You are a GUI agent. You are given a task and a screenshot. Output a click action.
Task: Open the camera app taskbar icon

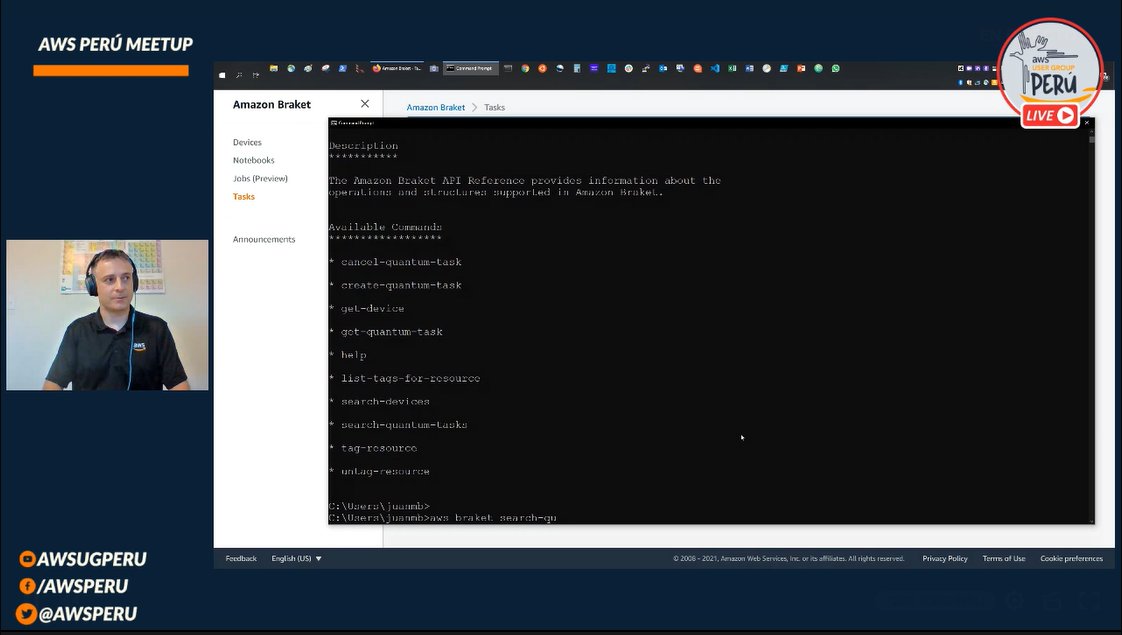434,68
